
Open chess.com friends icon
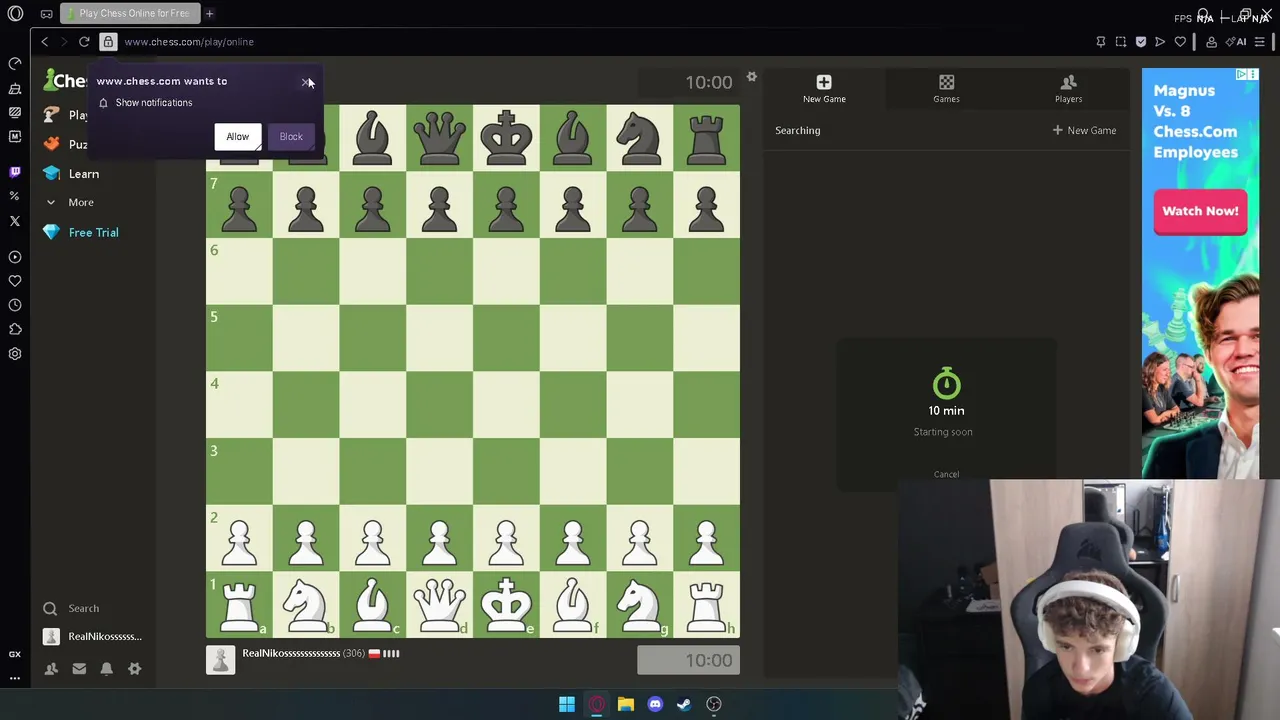coord(51,669)
